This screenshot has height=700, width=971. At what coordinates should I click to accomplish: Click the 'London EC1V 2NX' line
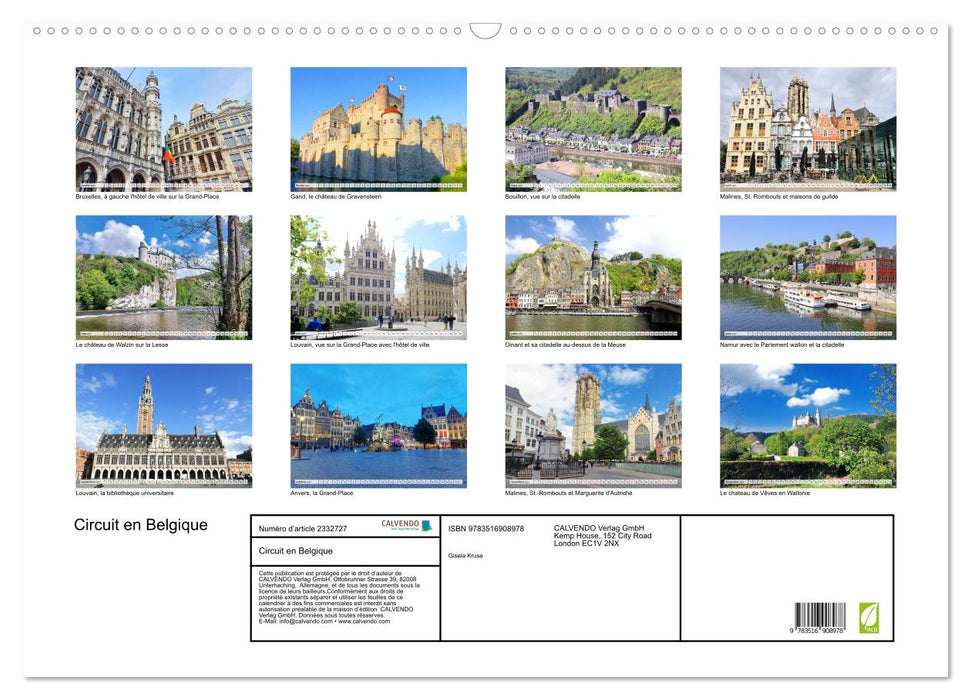[x=586, y=543]
